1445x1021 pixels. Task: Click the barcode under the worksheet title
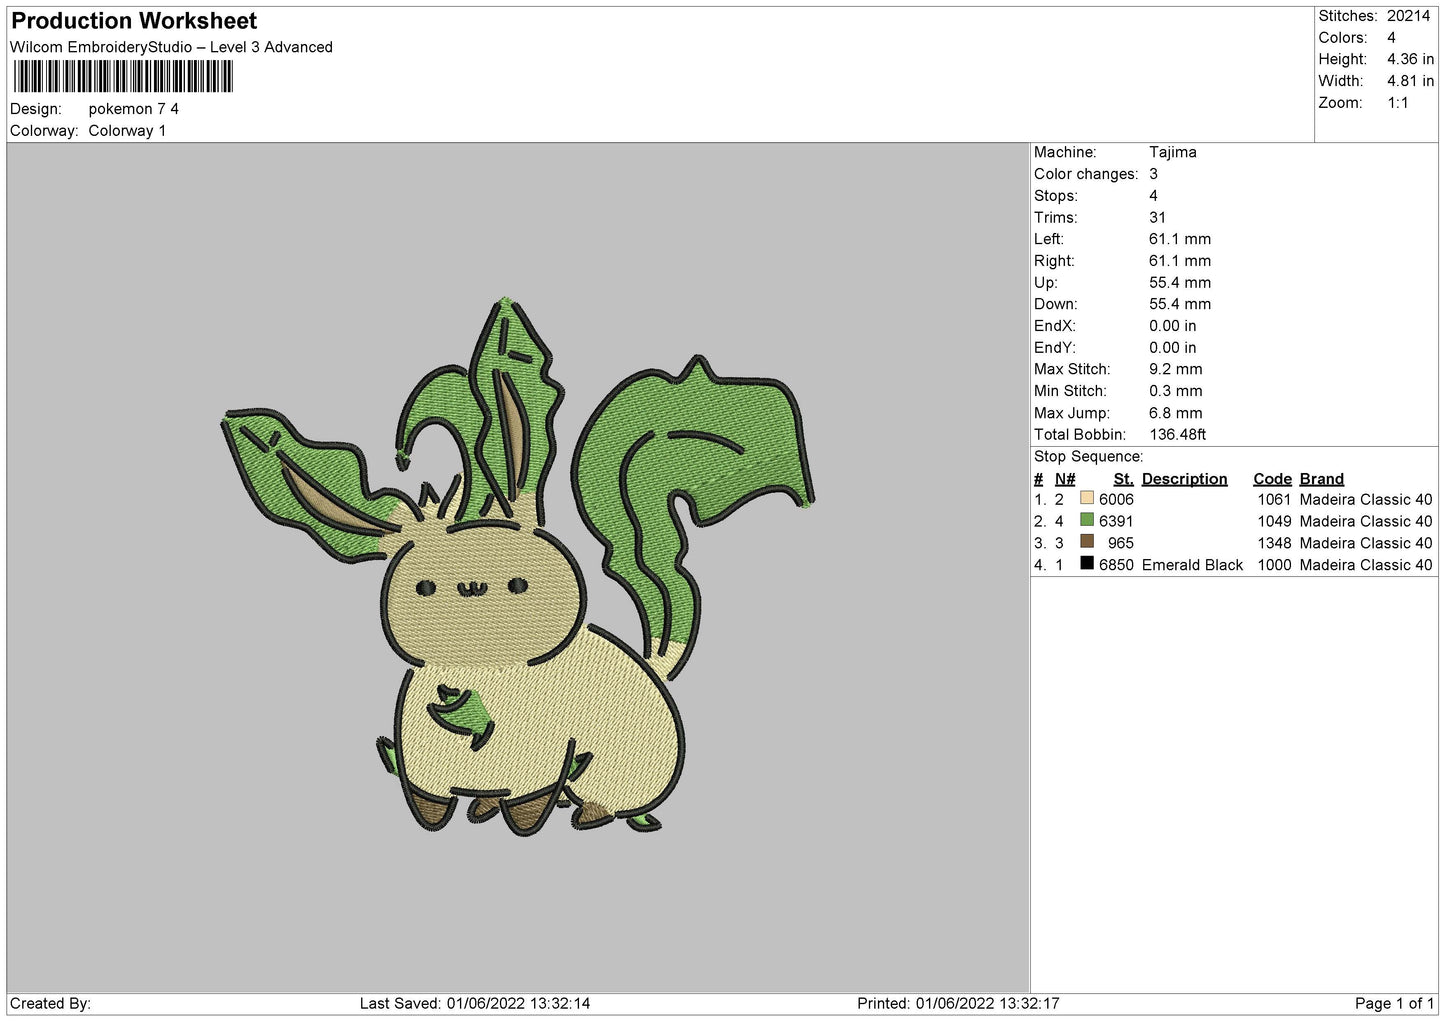(123, 77)
